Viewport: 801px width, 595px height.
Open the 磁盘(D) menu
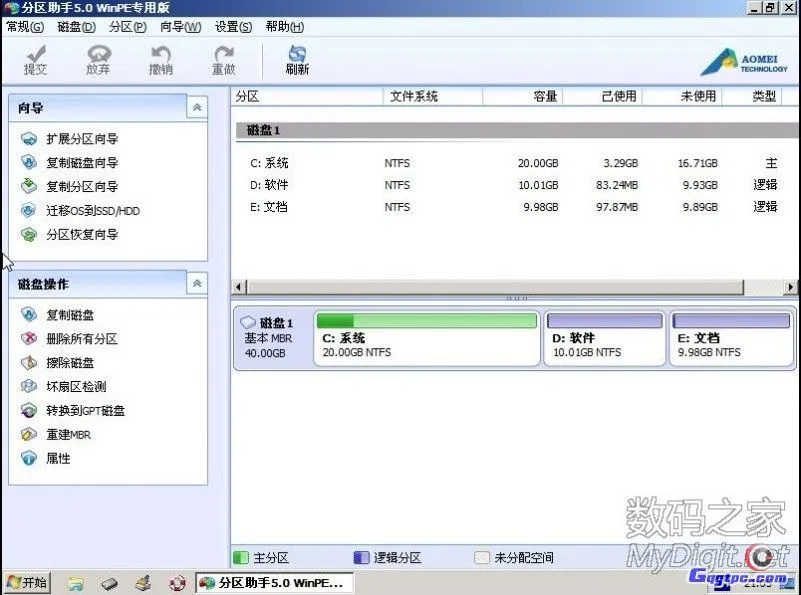tap(73, 27)
